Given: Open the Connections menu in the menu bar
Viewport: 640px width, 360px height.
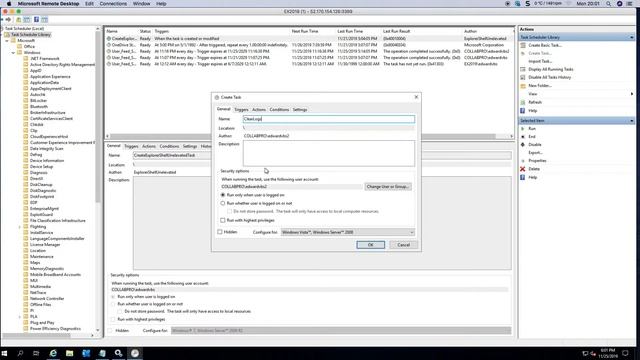Looking at the screenshot, I should click(x=113, y=4).
